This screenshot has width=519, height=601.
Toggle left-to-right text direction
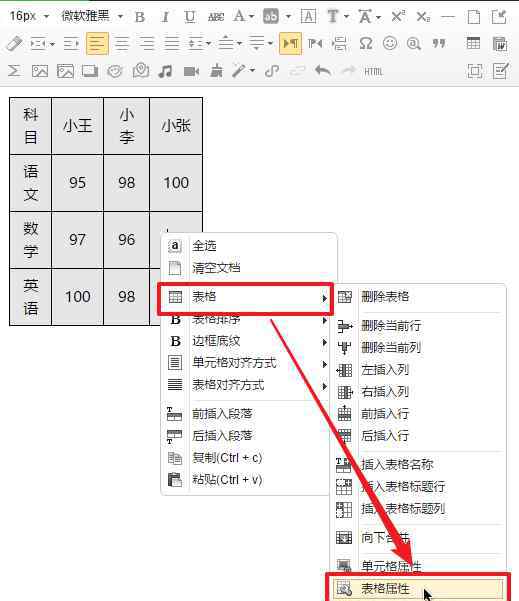290,44
